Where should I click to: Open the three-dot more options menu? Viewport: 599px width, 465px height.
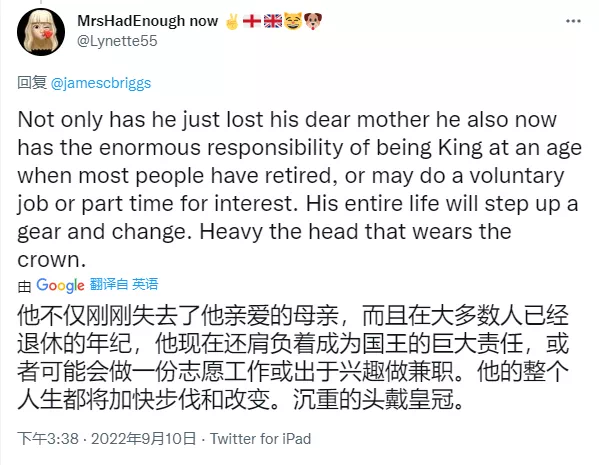[573, 21]
